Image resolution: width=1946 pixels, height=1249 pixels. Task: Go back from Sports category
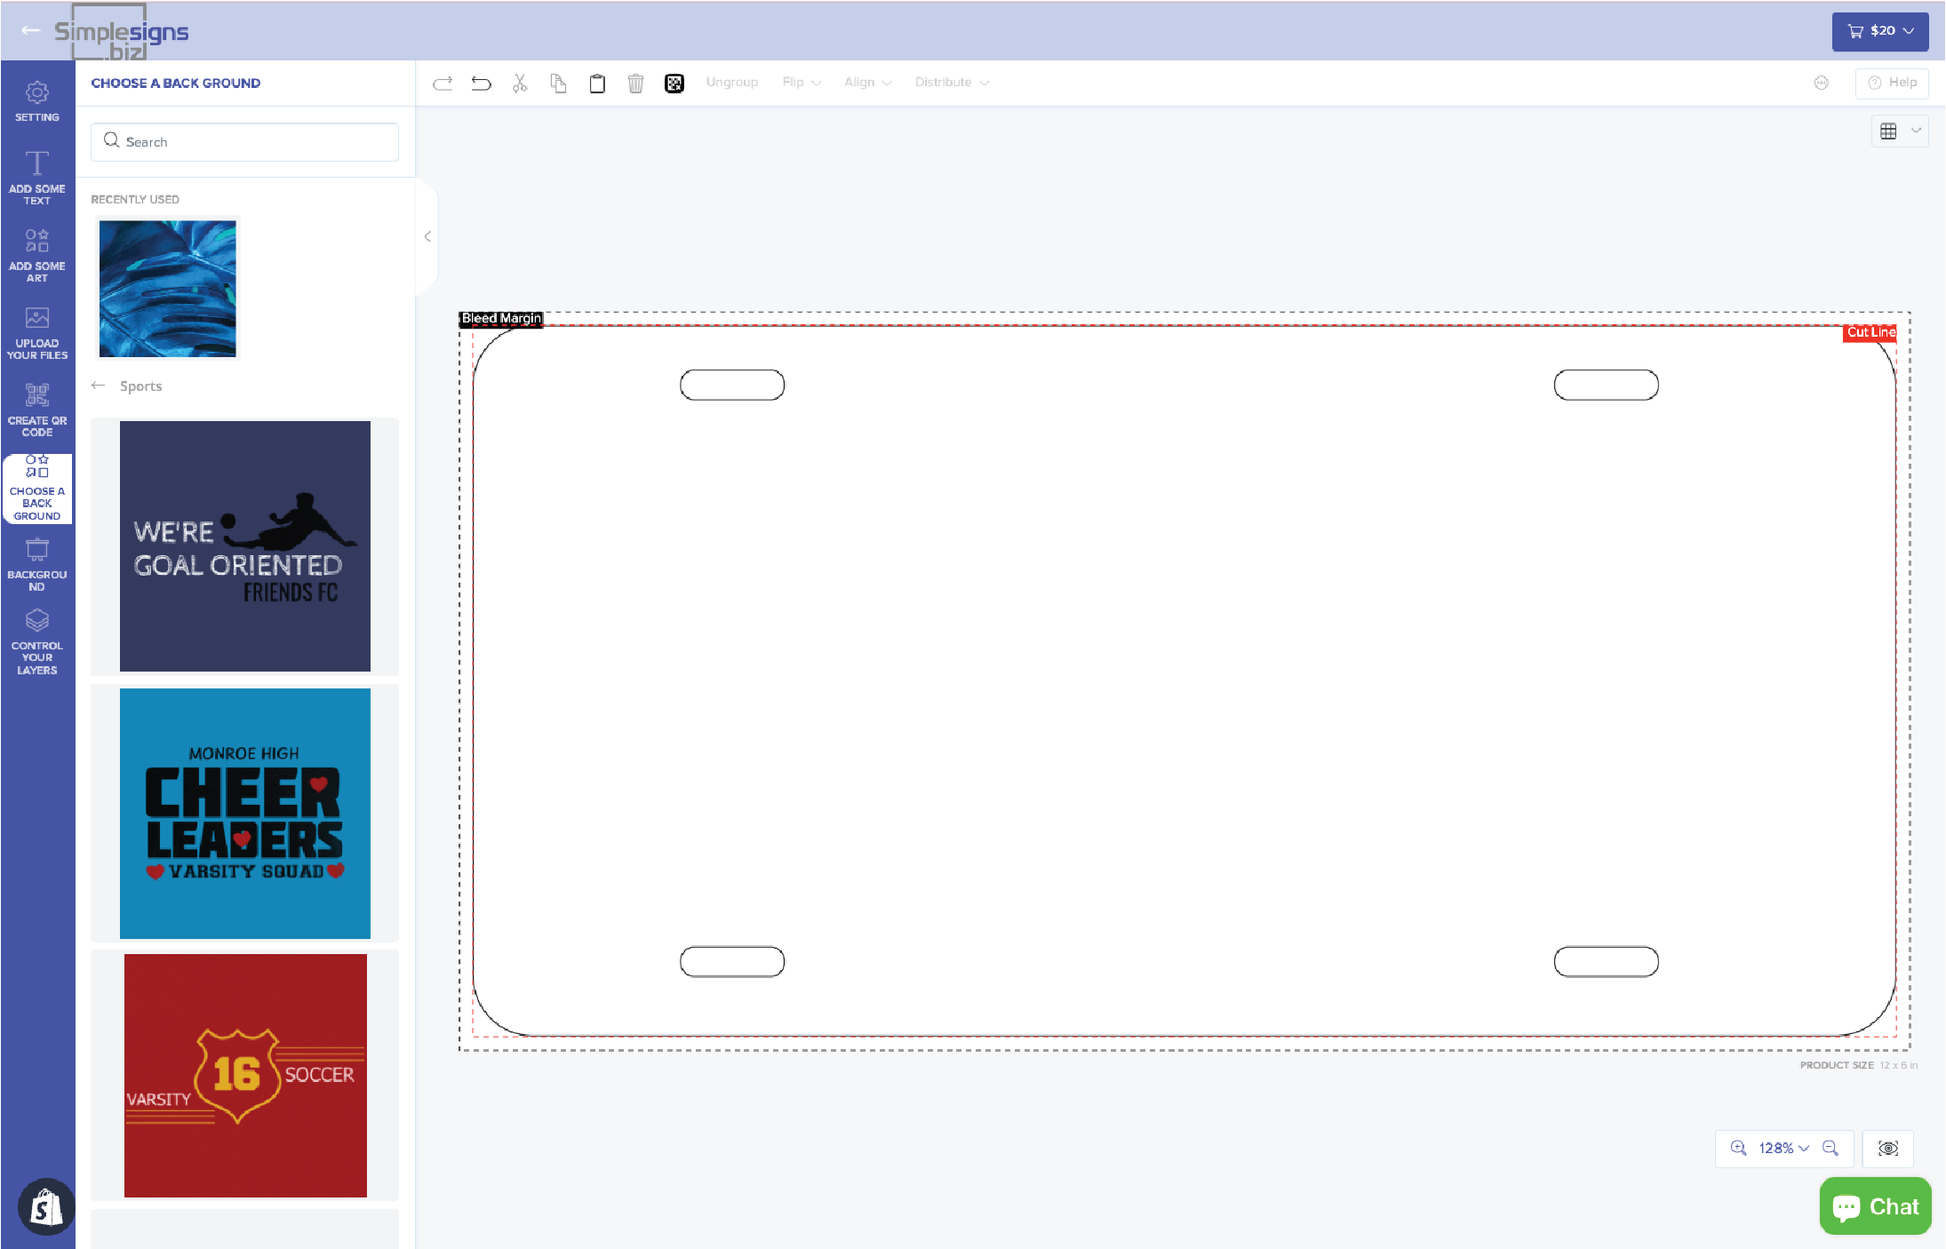coord(98,386)
